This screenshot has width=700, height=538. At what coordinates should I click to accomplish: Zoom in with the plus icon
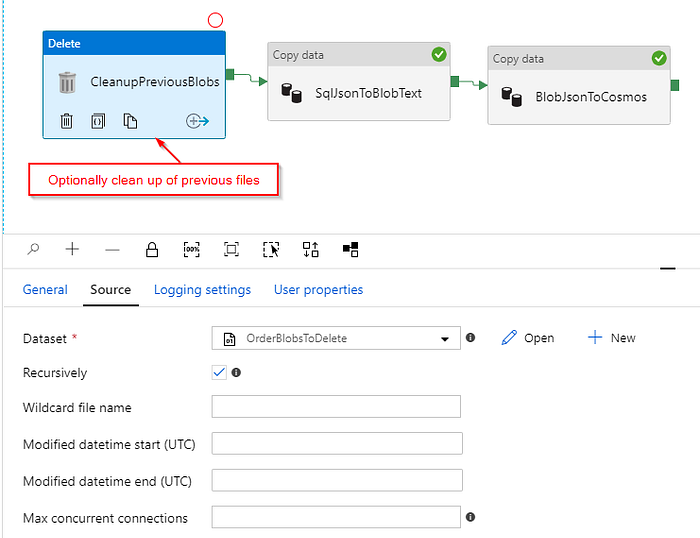[72, 249]
